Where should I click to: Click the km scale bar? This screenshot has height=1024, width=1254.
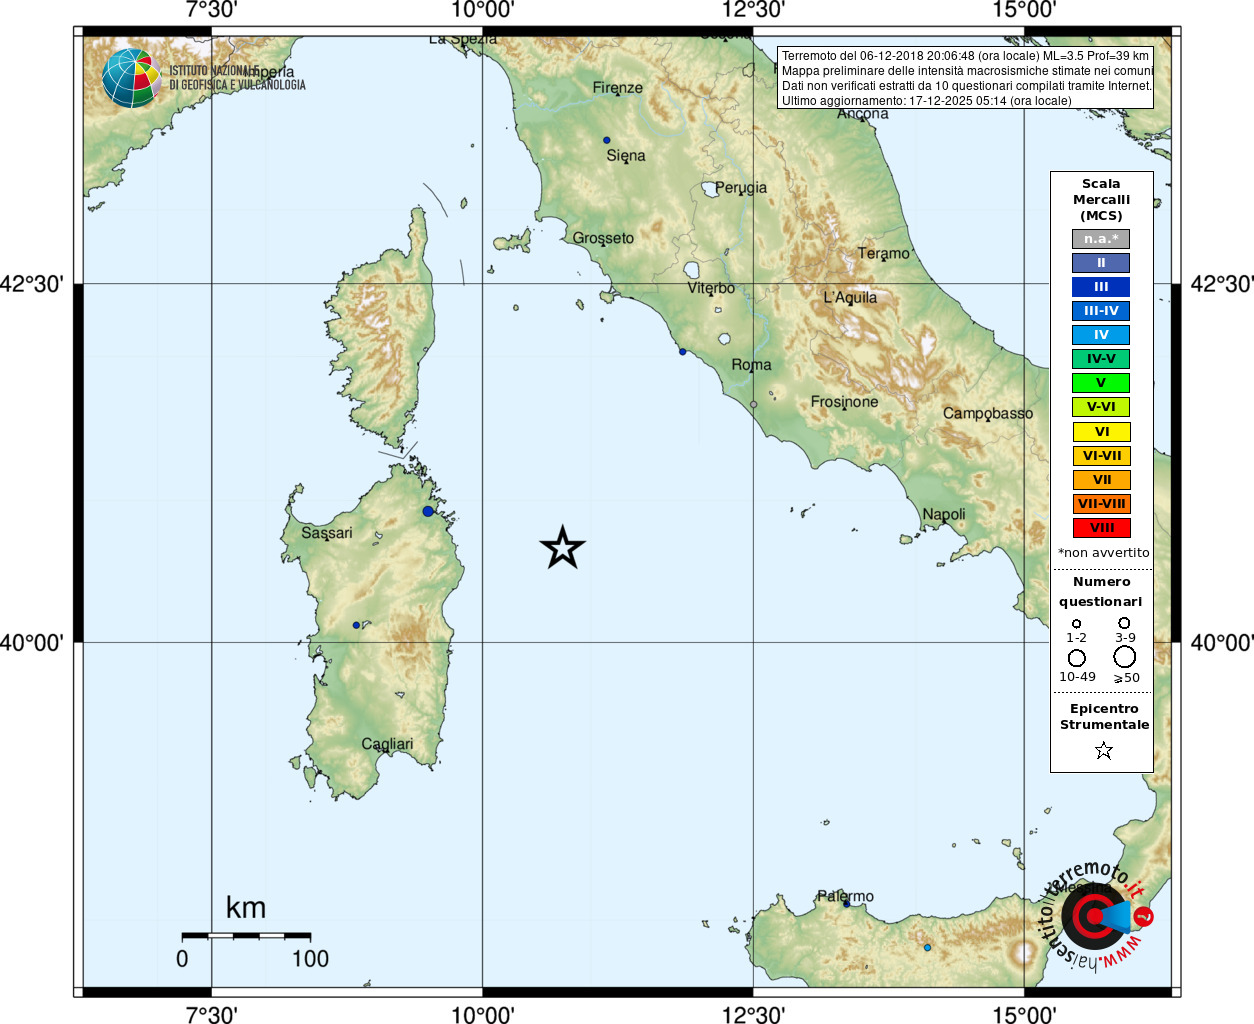[x=246, y=936]
